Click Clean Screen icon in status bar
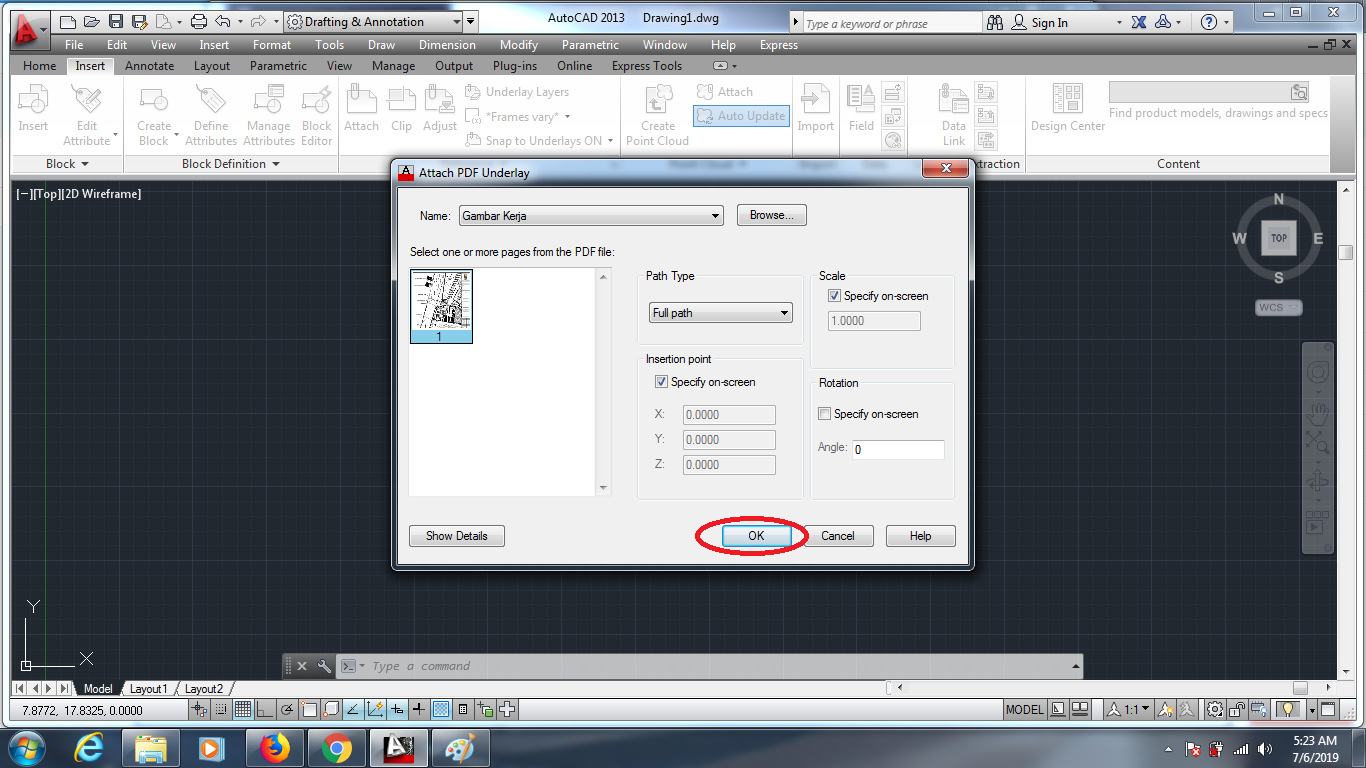This screenshot has width=1366, height=768. (x=1328, y=710)
